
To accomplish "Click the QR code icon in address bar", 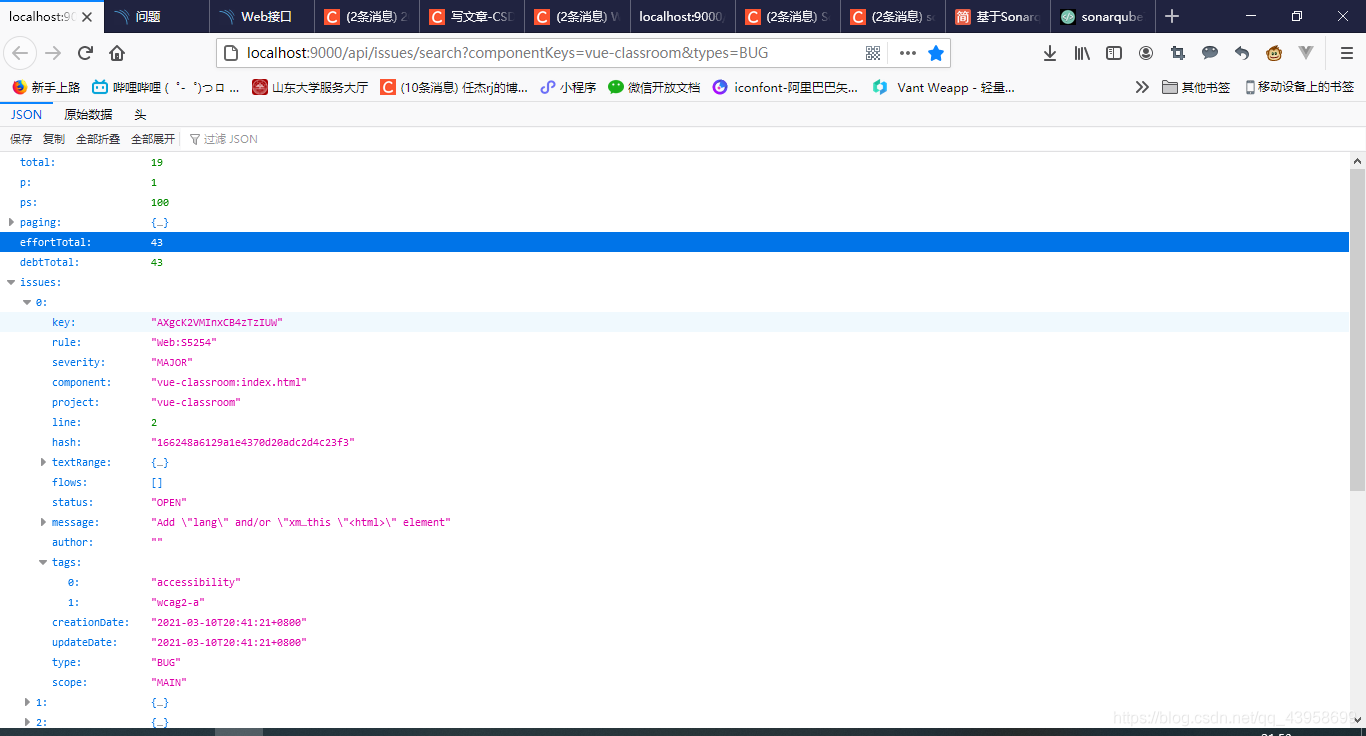I will tap(873, 53).
